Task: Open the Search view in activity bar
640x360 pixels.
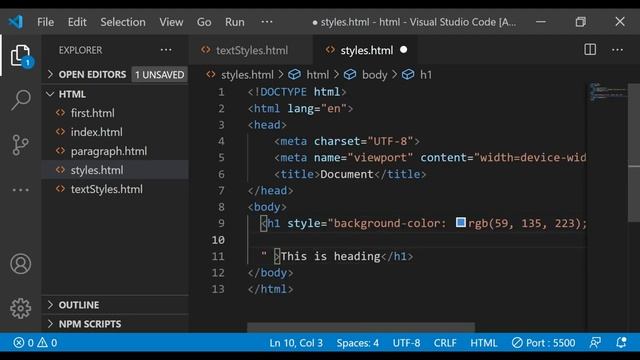Action: coord(20,100)
